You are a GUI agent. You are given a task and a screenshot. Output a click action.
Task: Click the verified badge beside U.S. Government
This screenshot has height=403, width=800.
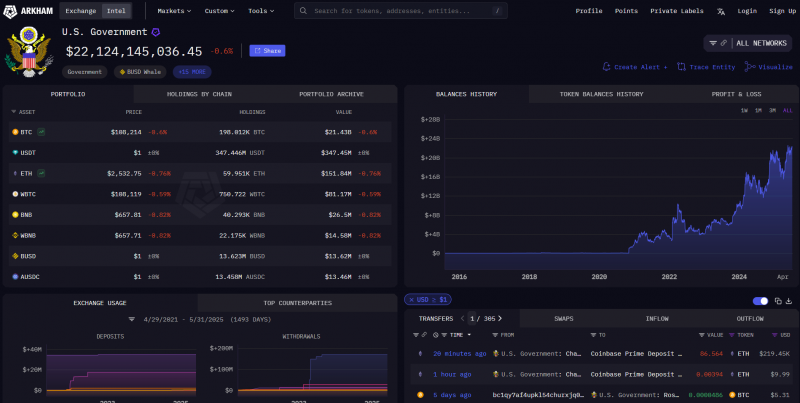tap(154, 32)
